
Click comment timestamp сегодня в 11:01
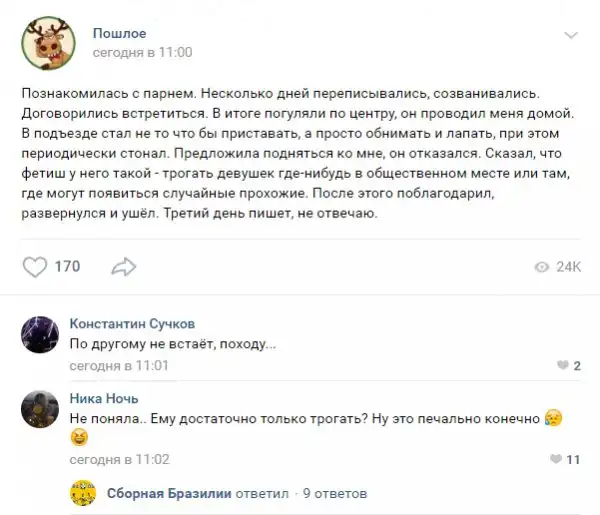119,366
